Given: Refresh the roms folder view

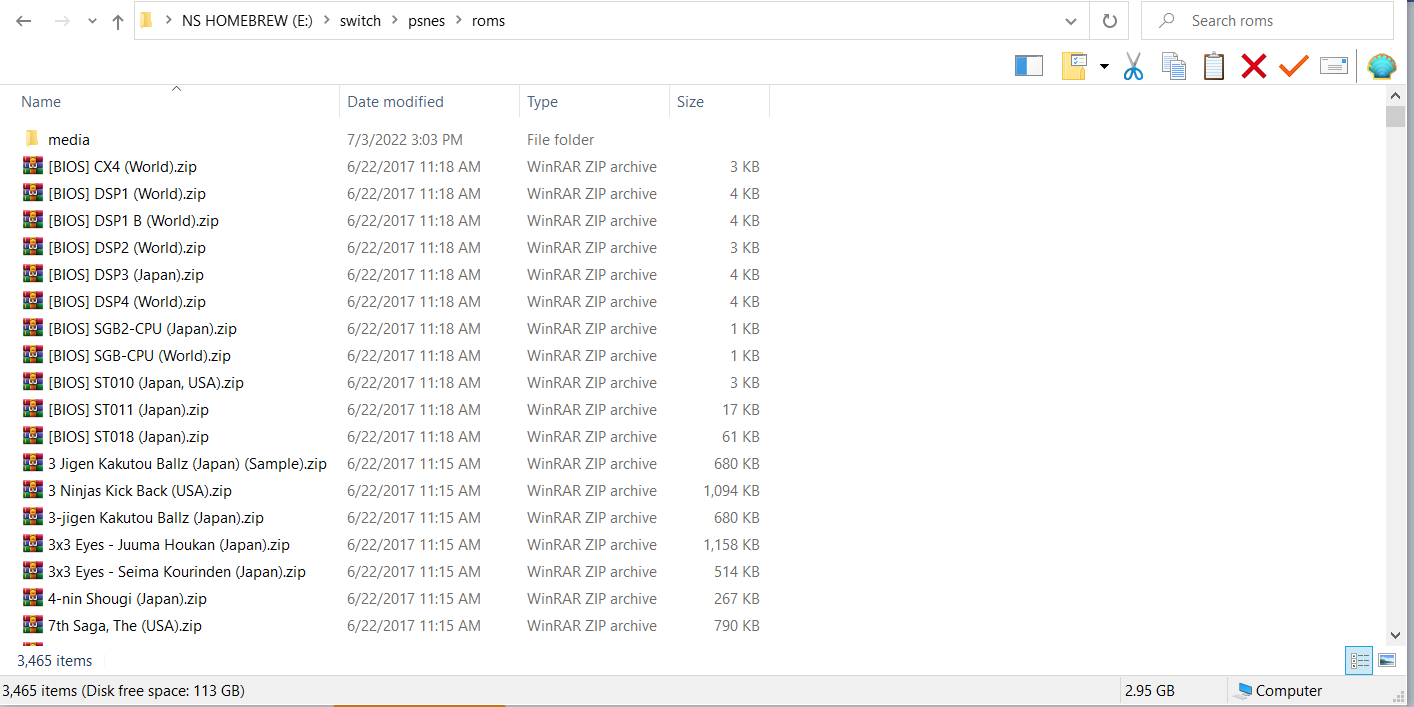Looking at the screenshot, I should coord(1109,21).
